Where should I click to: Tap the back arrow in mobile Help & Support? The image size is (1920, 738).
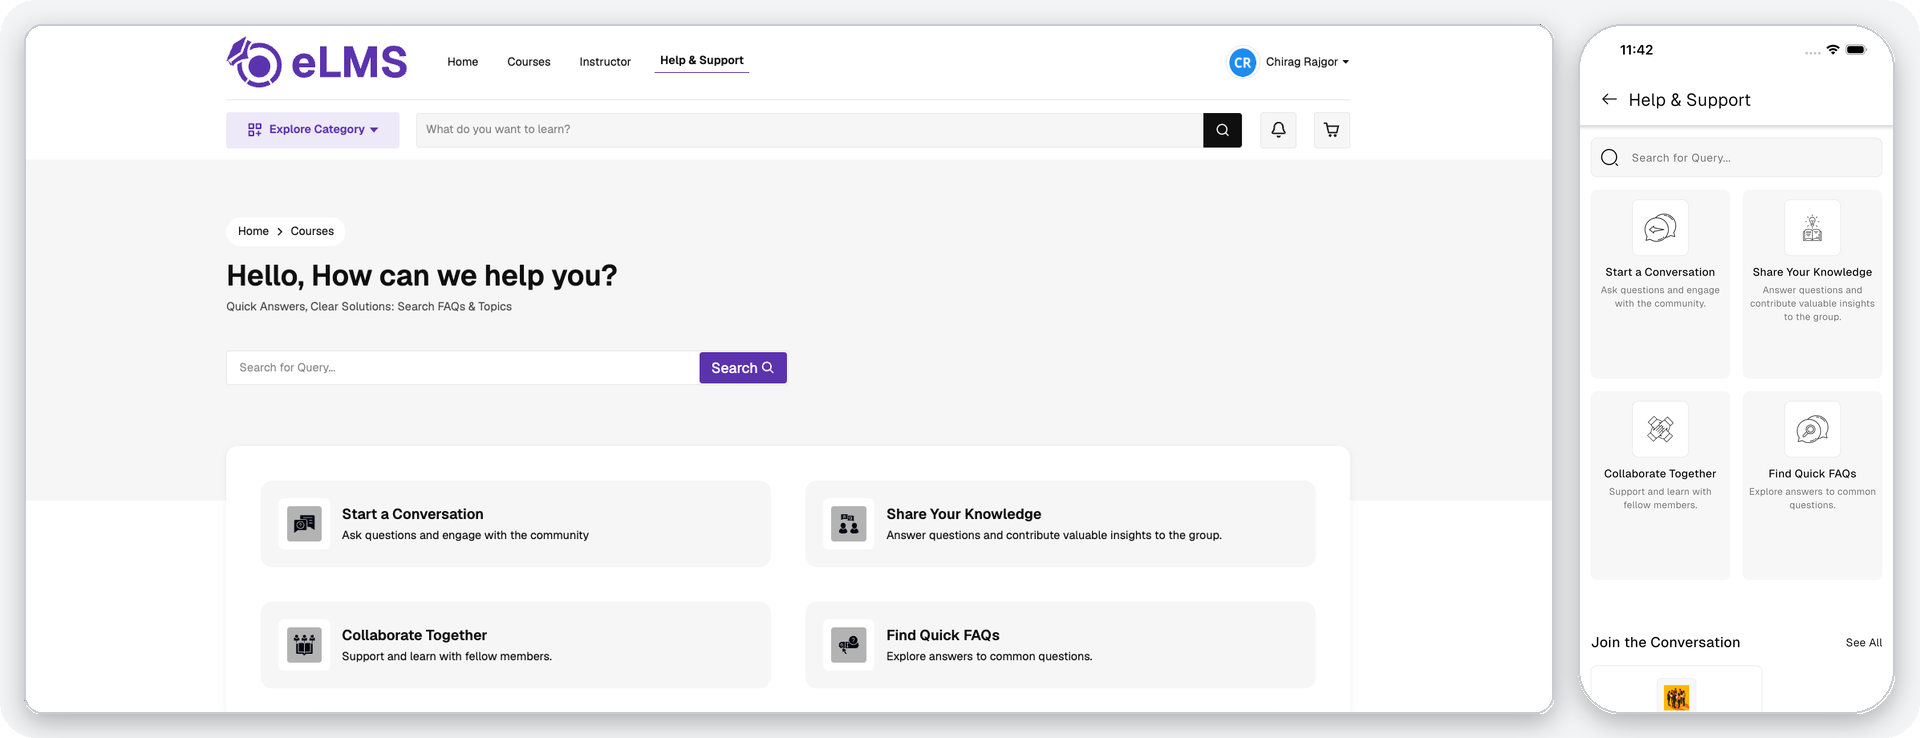click(1609, 99)
